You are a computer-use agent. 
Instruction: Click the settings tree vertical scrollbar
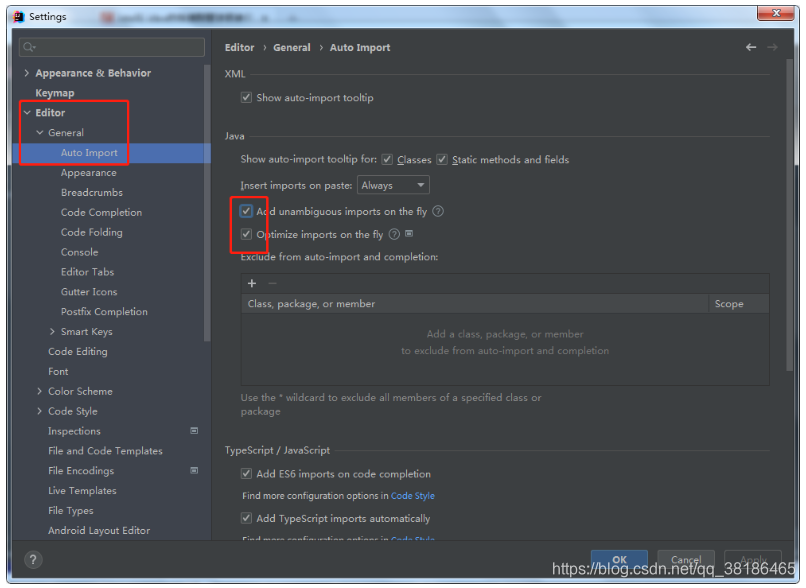(x=207, y=203)
